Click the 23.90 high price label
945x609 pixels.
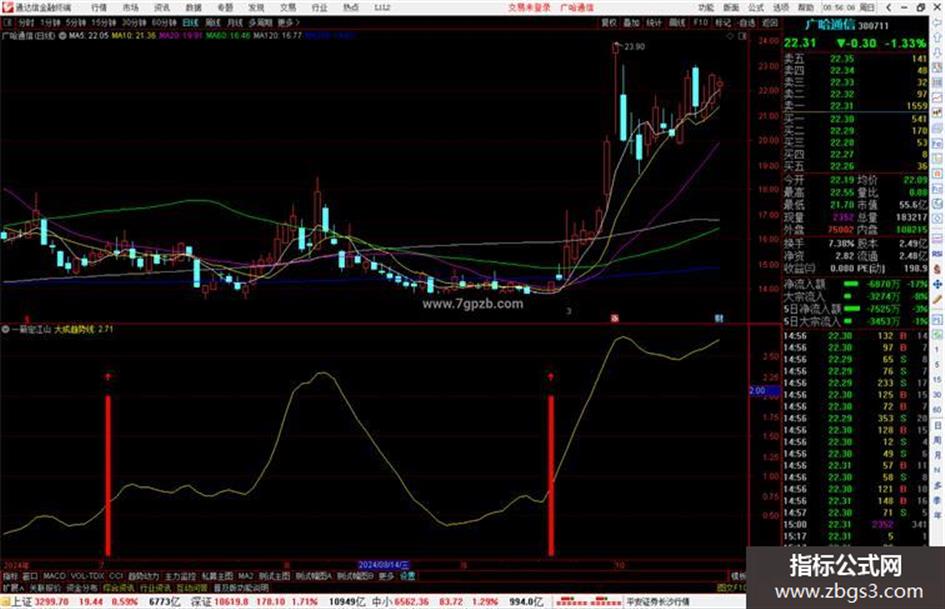click(x=635, y=46)
